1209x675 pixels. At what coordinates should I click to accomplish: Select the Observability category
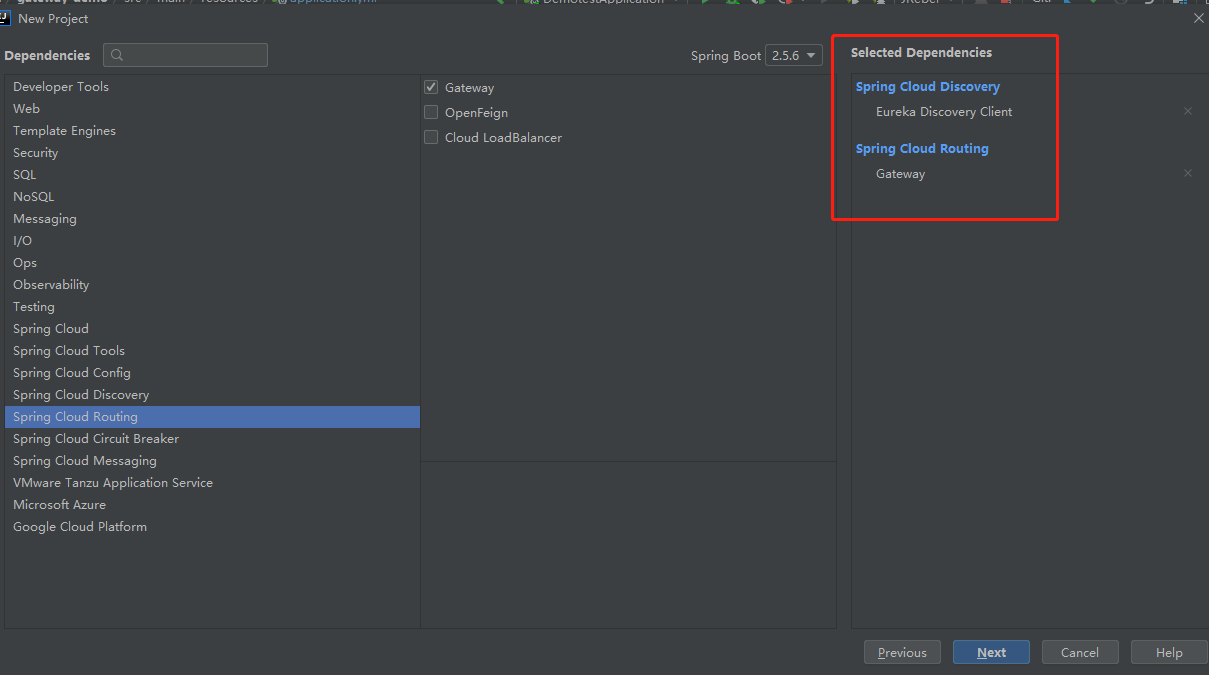tap(212, 285)
